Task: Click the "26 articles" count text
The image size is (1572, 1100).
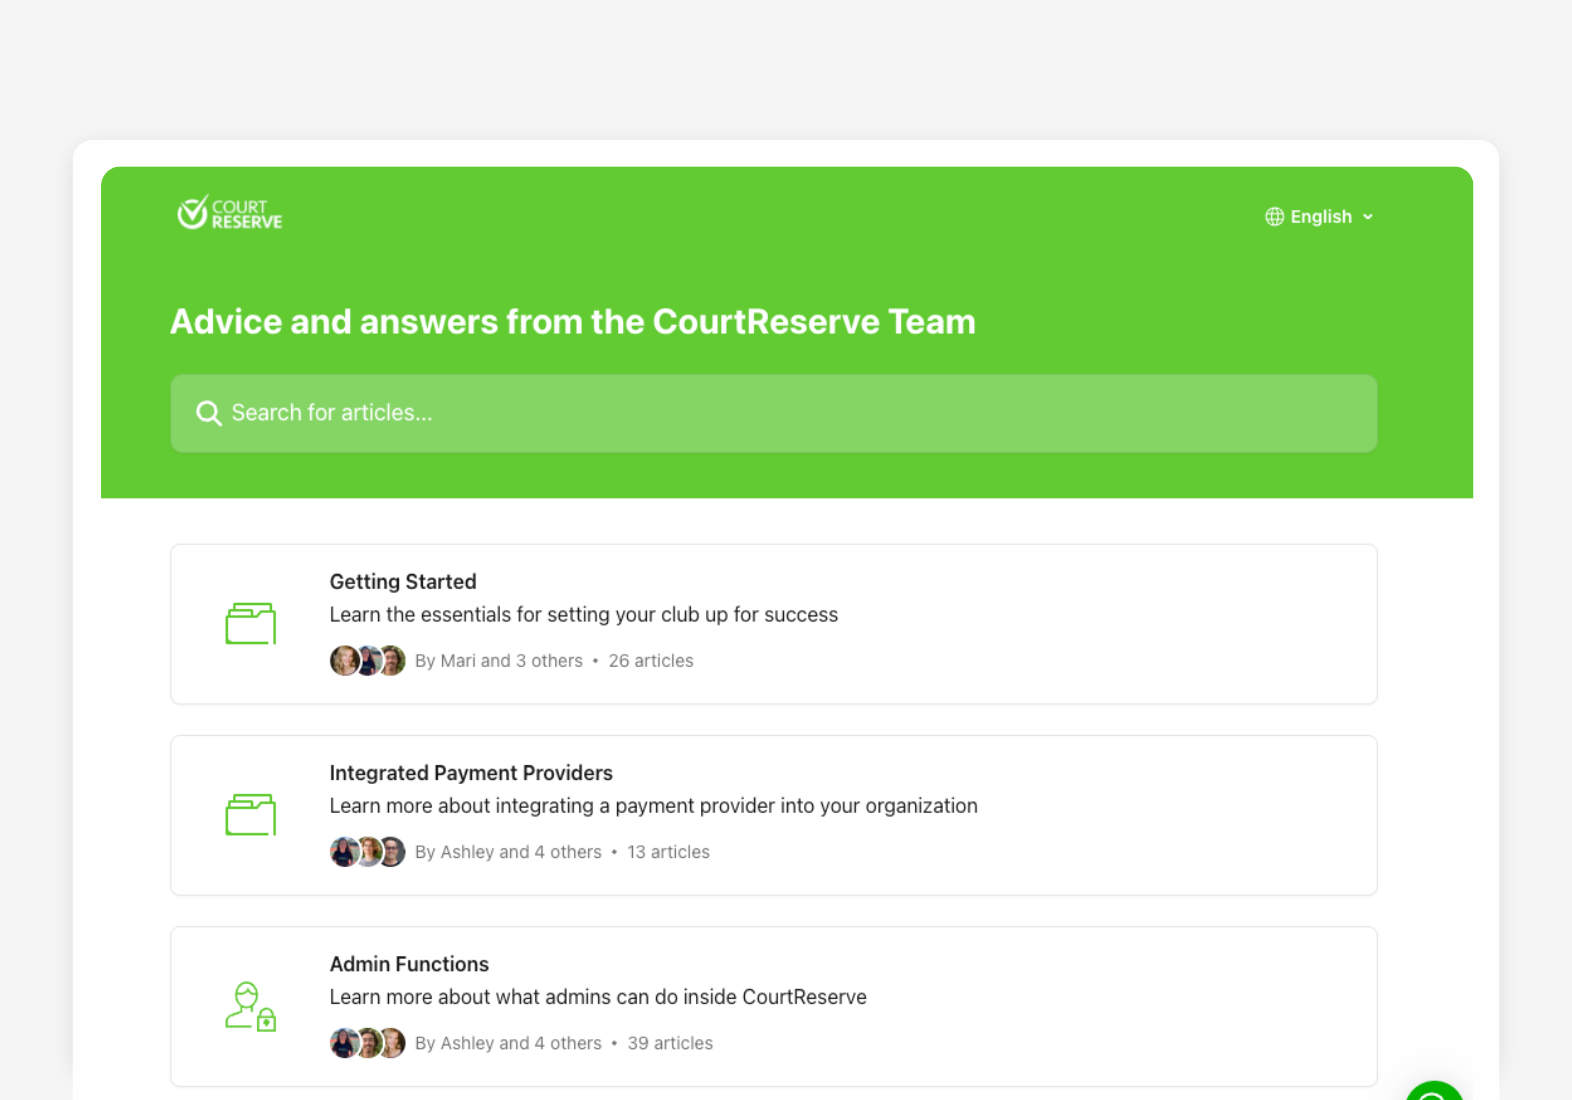Action: click(x=651, y=661)
